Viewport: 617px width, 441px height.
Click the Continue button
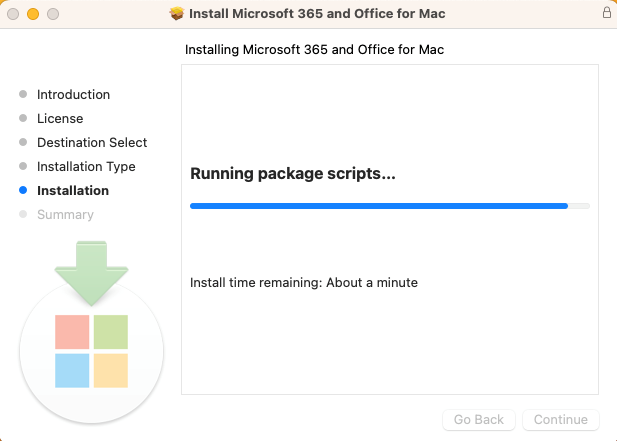[x=561, y=419]
